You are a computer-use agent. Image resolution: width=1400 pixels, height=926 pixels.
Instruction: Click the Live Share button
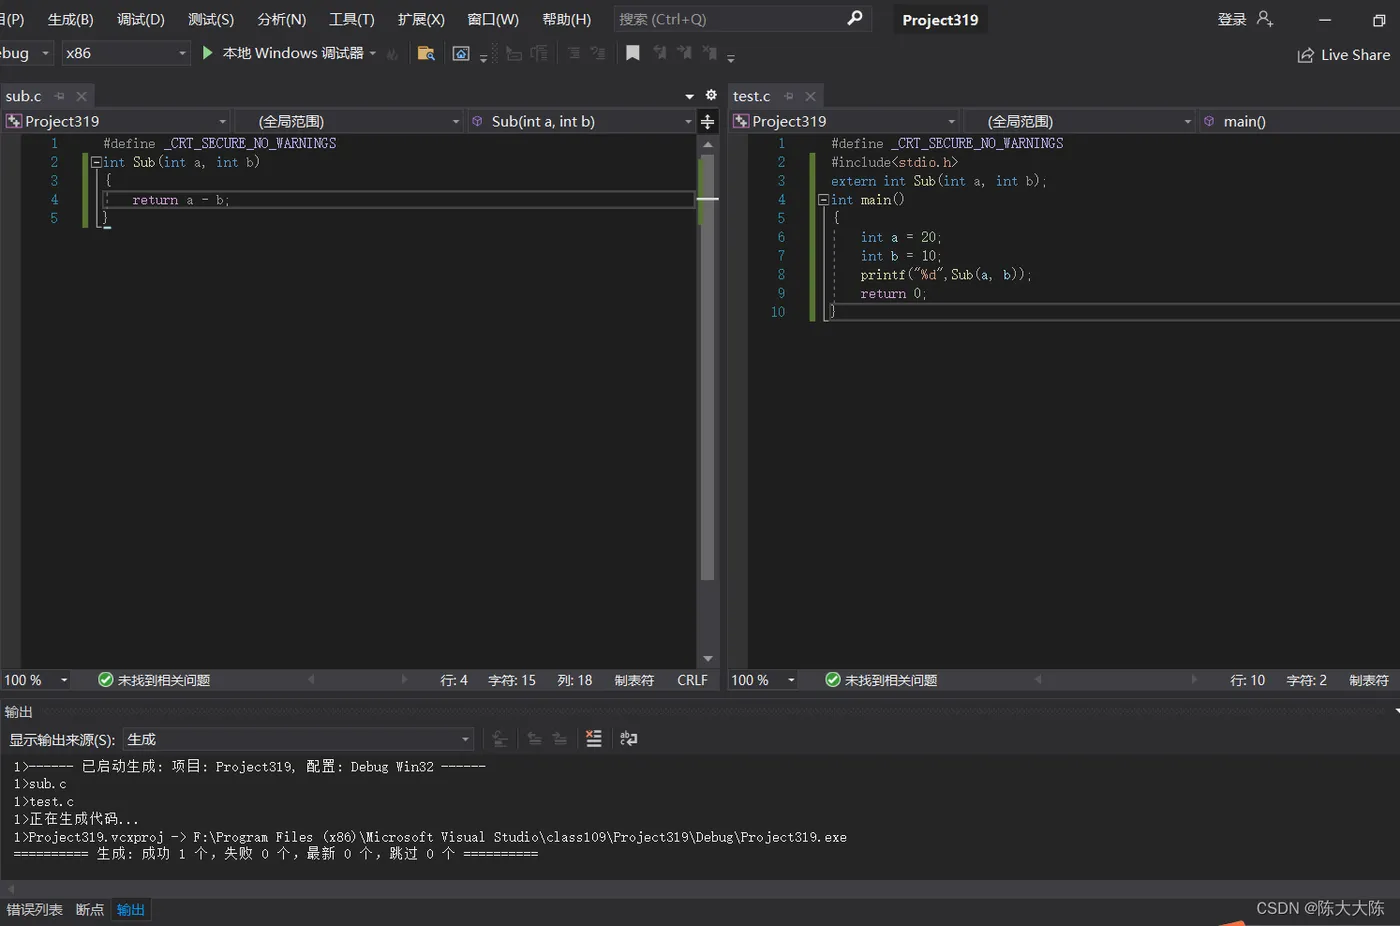point(1344,55)
